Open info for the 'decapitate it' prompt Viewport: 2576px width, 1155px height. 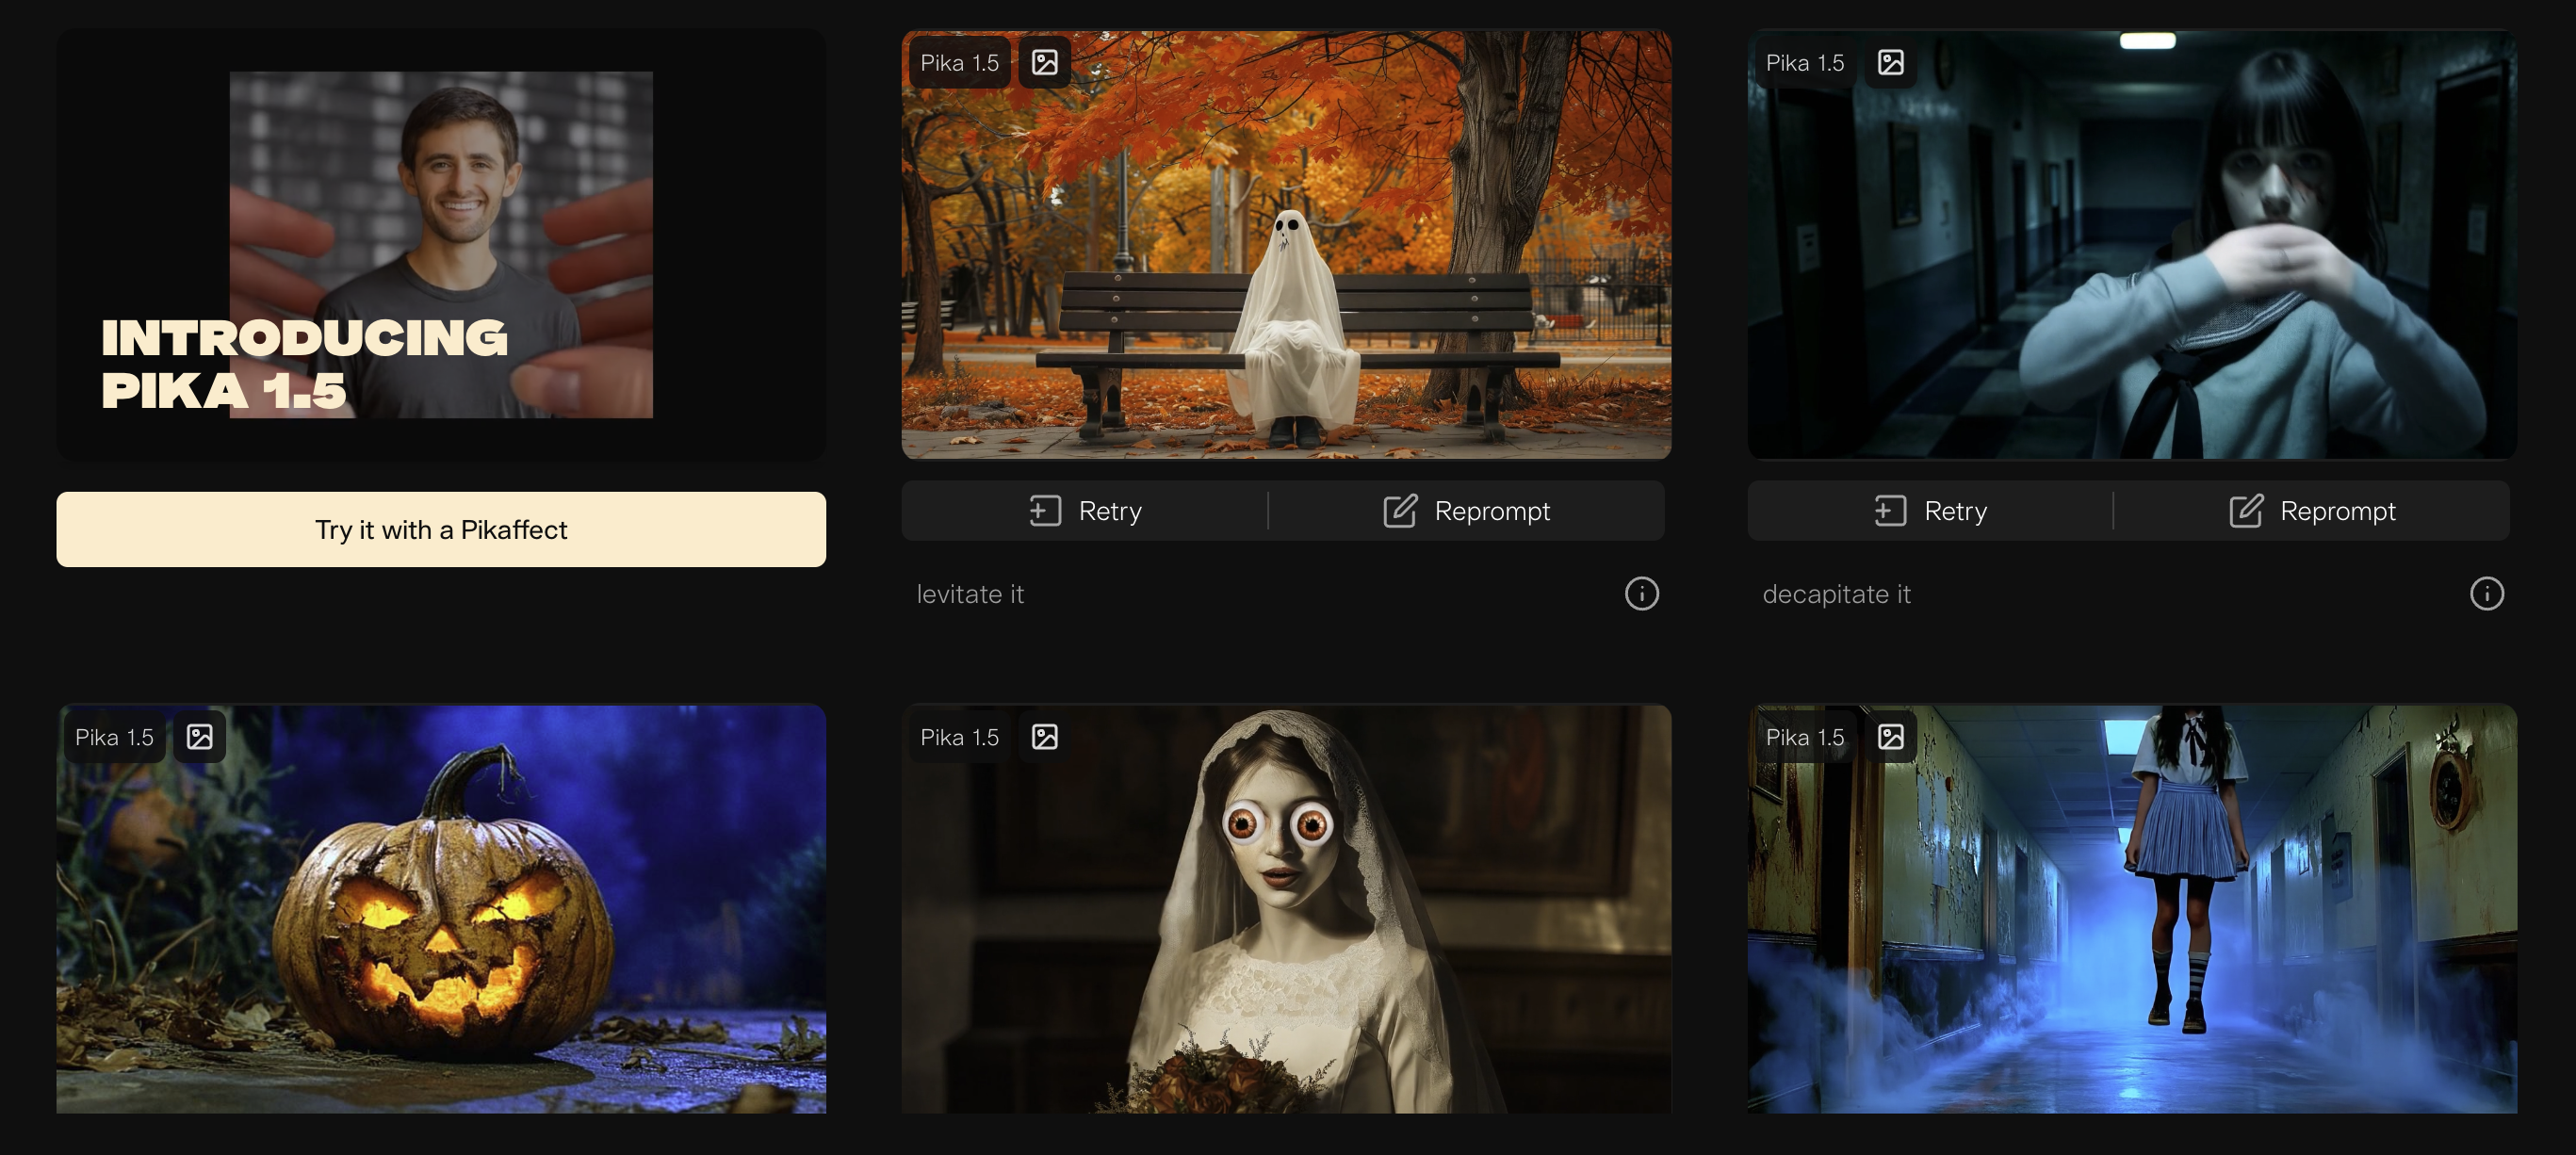pyautogui.click(x=2486, y=594)
